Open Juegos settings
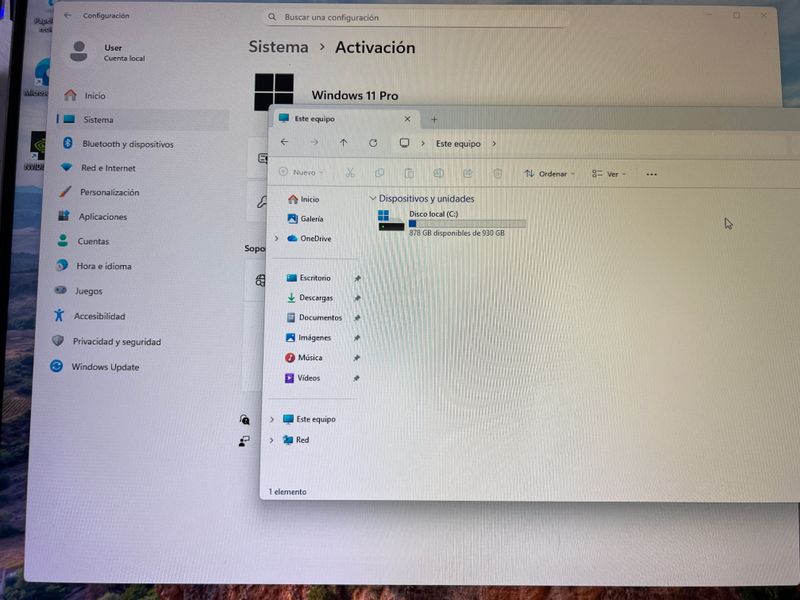Screen dimensions: 800x600 (78, 291)
